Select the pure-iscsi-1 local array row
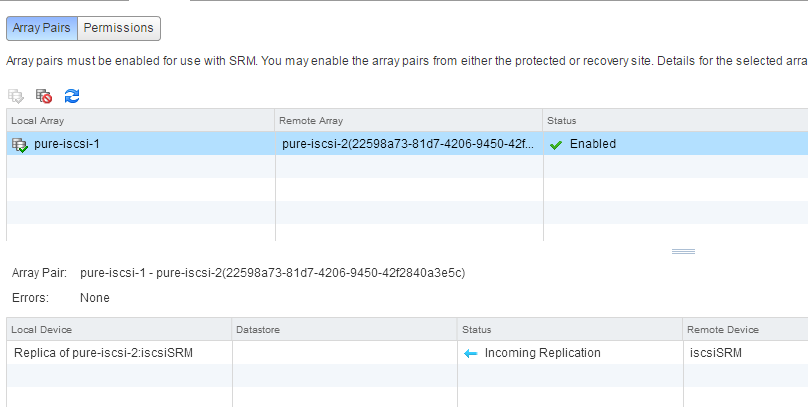 [x=407, y=144]
